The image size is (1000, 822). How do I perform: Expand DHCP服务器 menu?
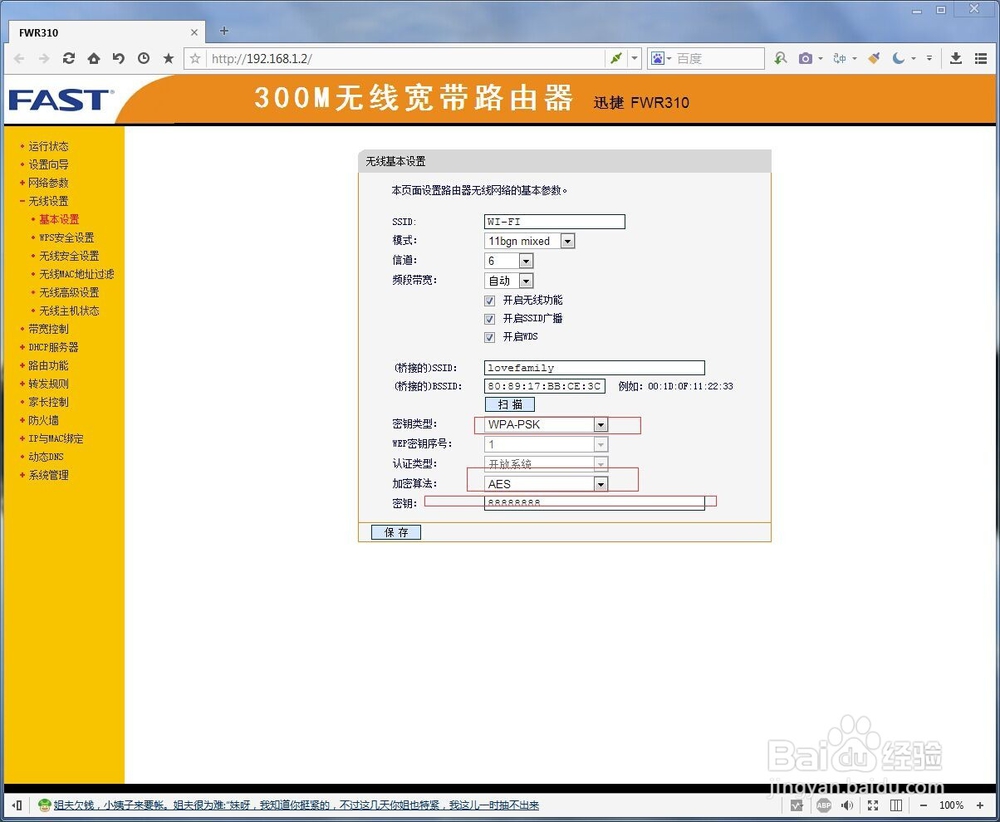pyautogui.click(x=53, y=348)
